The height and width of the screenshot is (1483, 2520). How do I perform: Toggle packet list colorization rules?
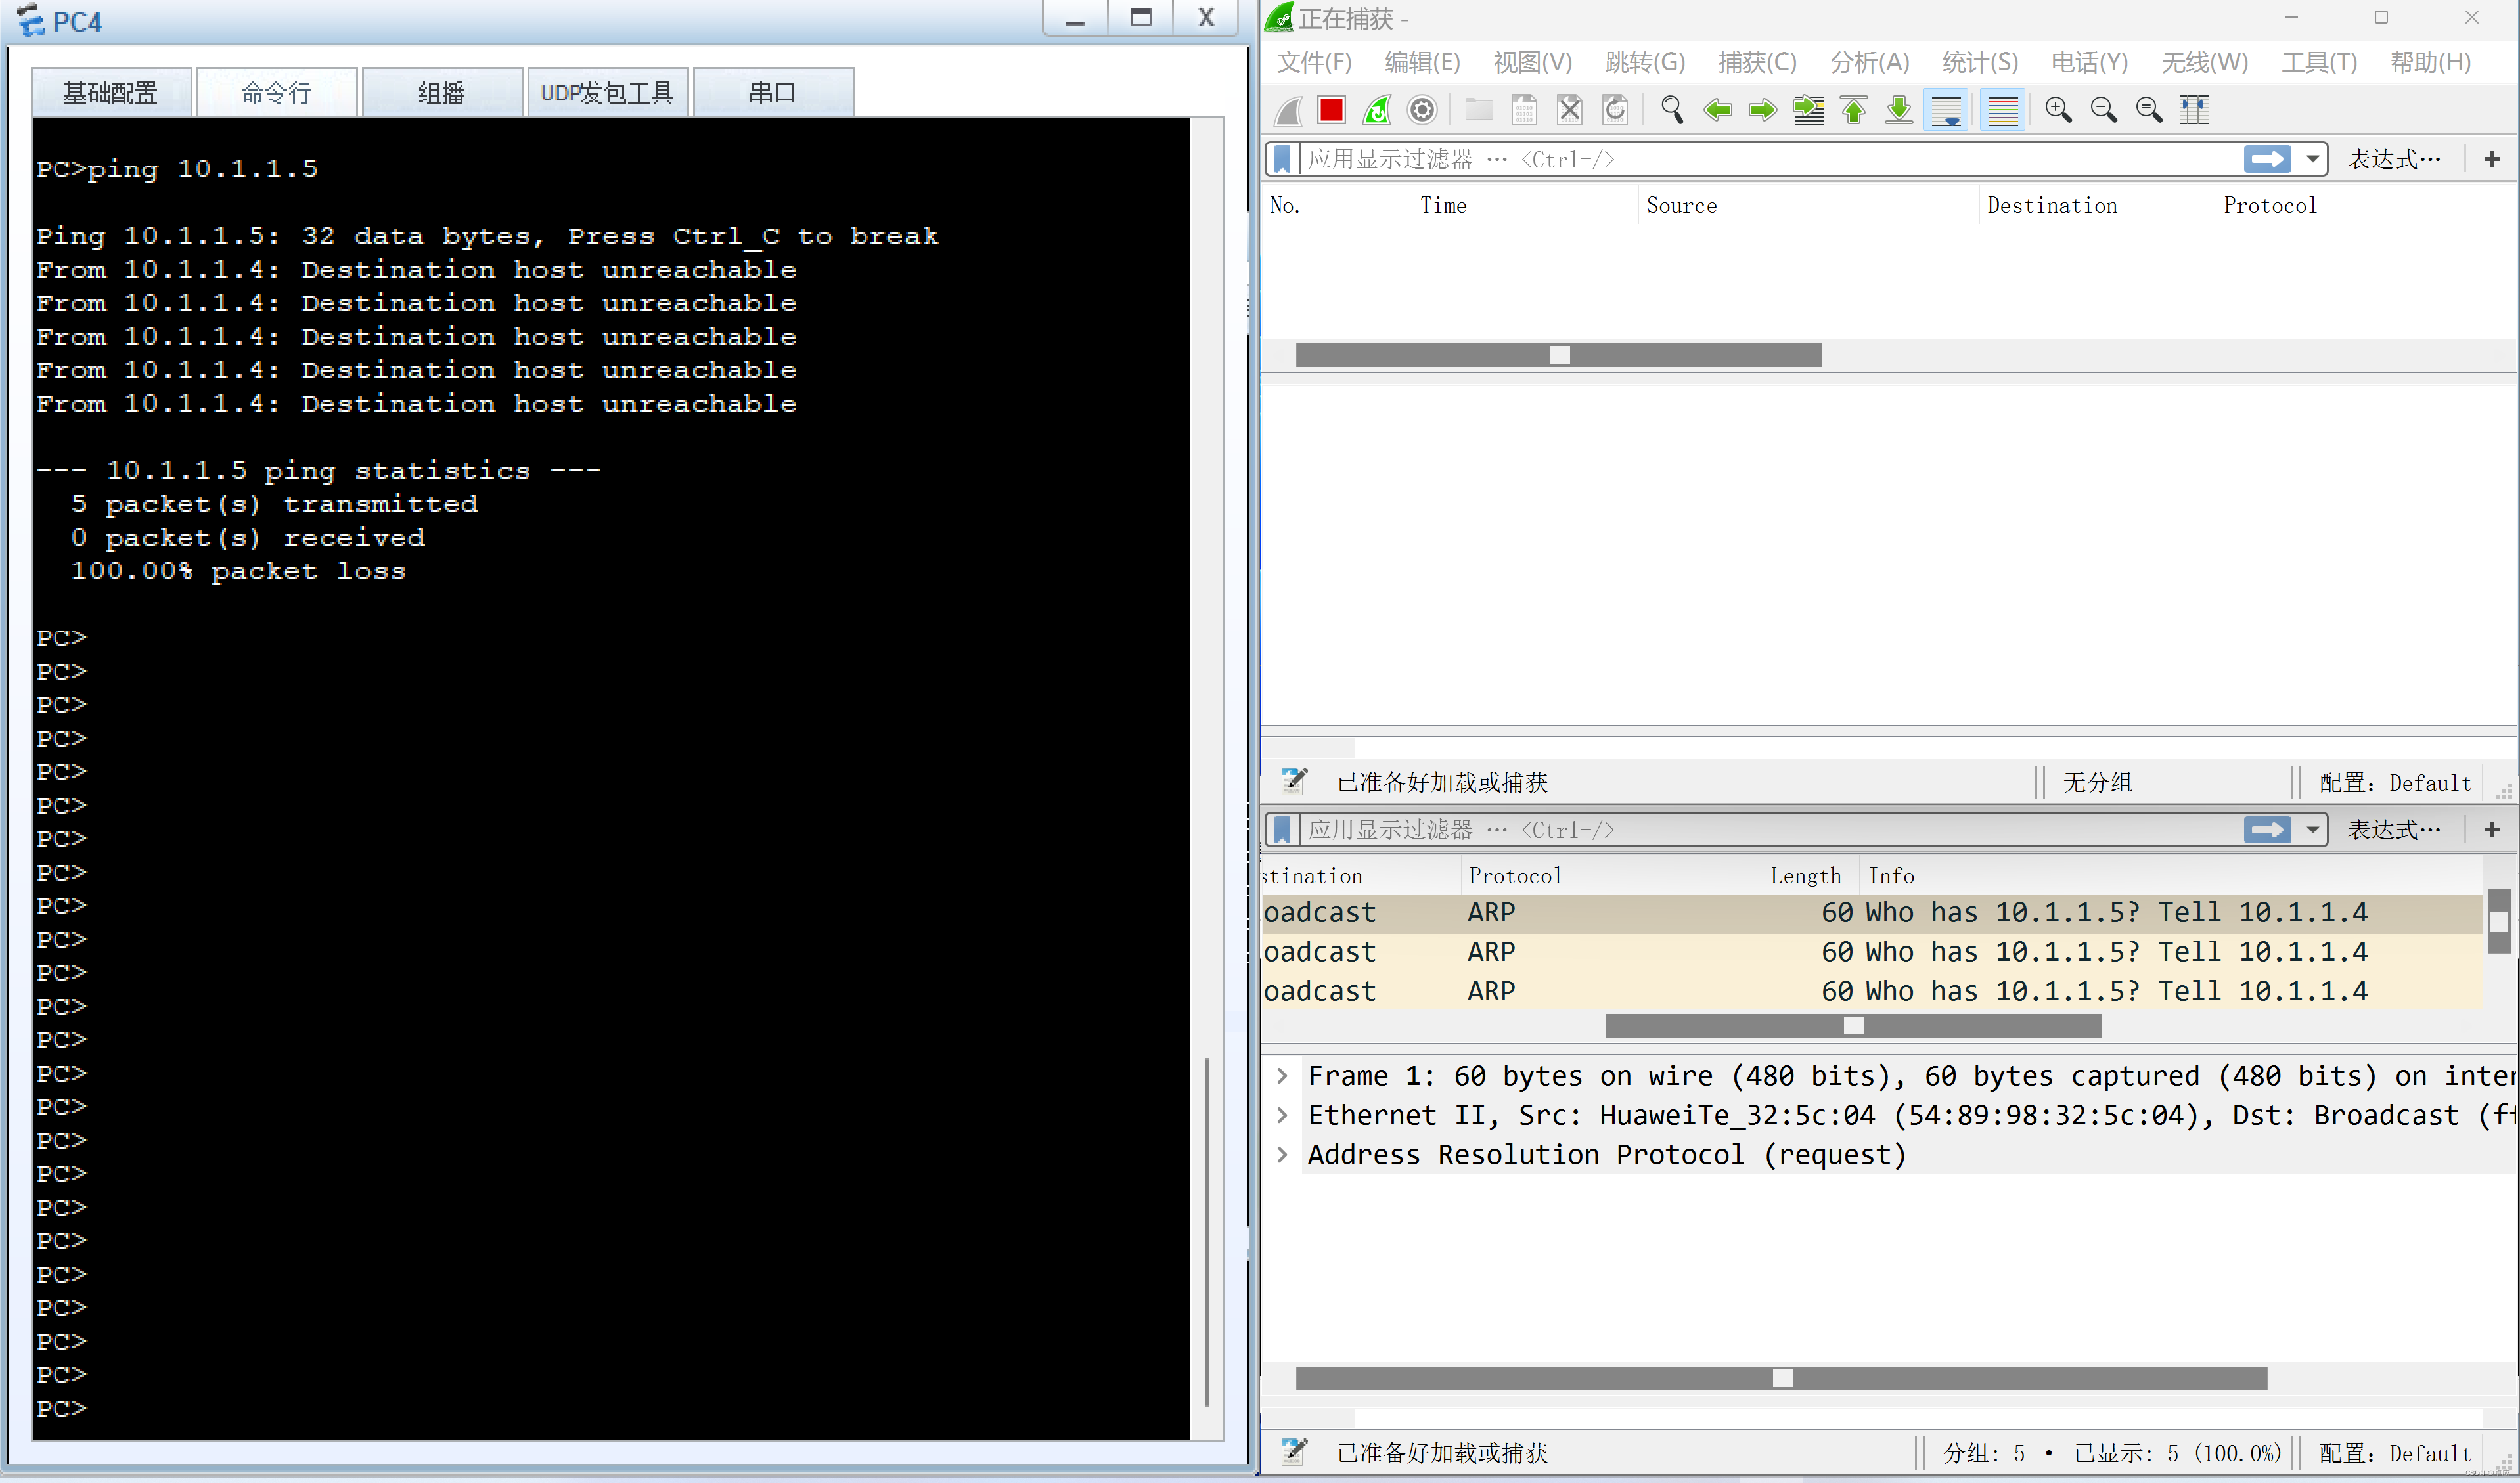point(2003,110)
